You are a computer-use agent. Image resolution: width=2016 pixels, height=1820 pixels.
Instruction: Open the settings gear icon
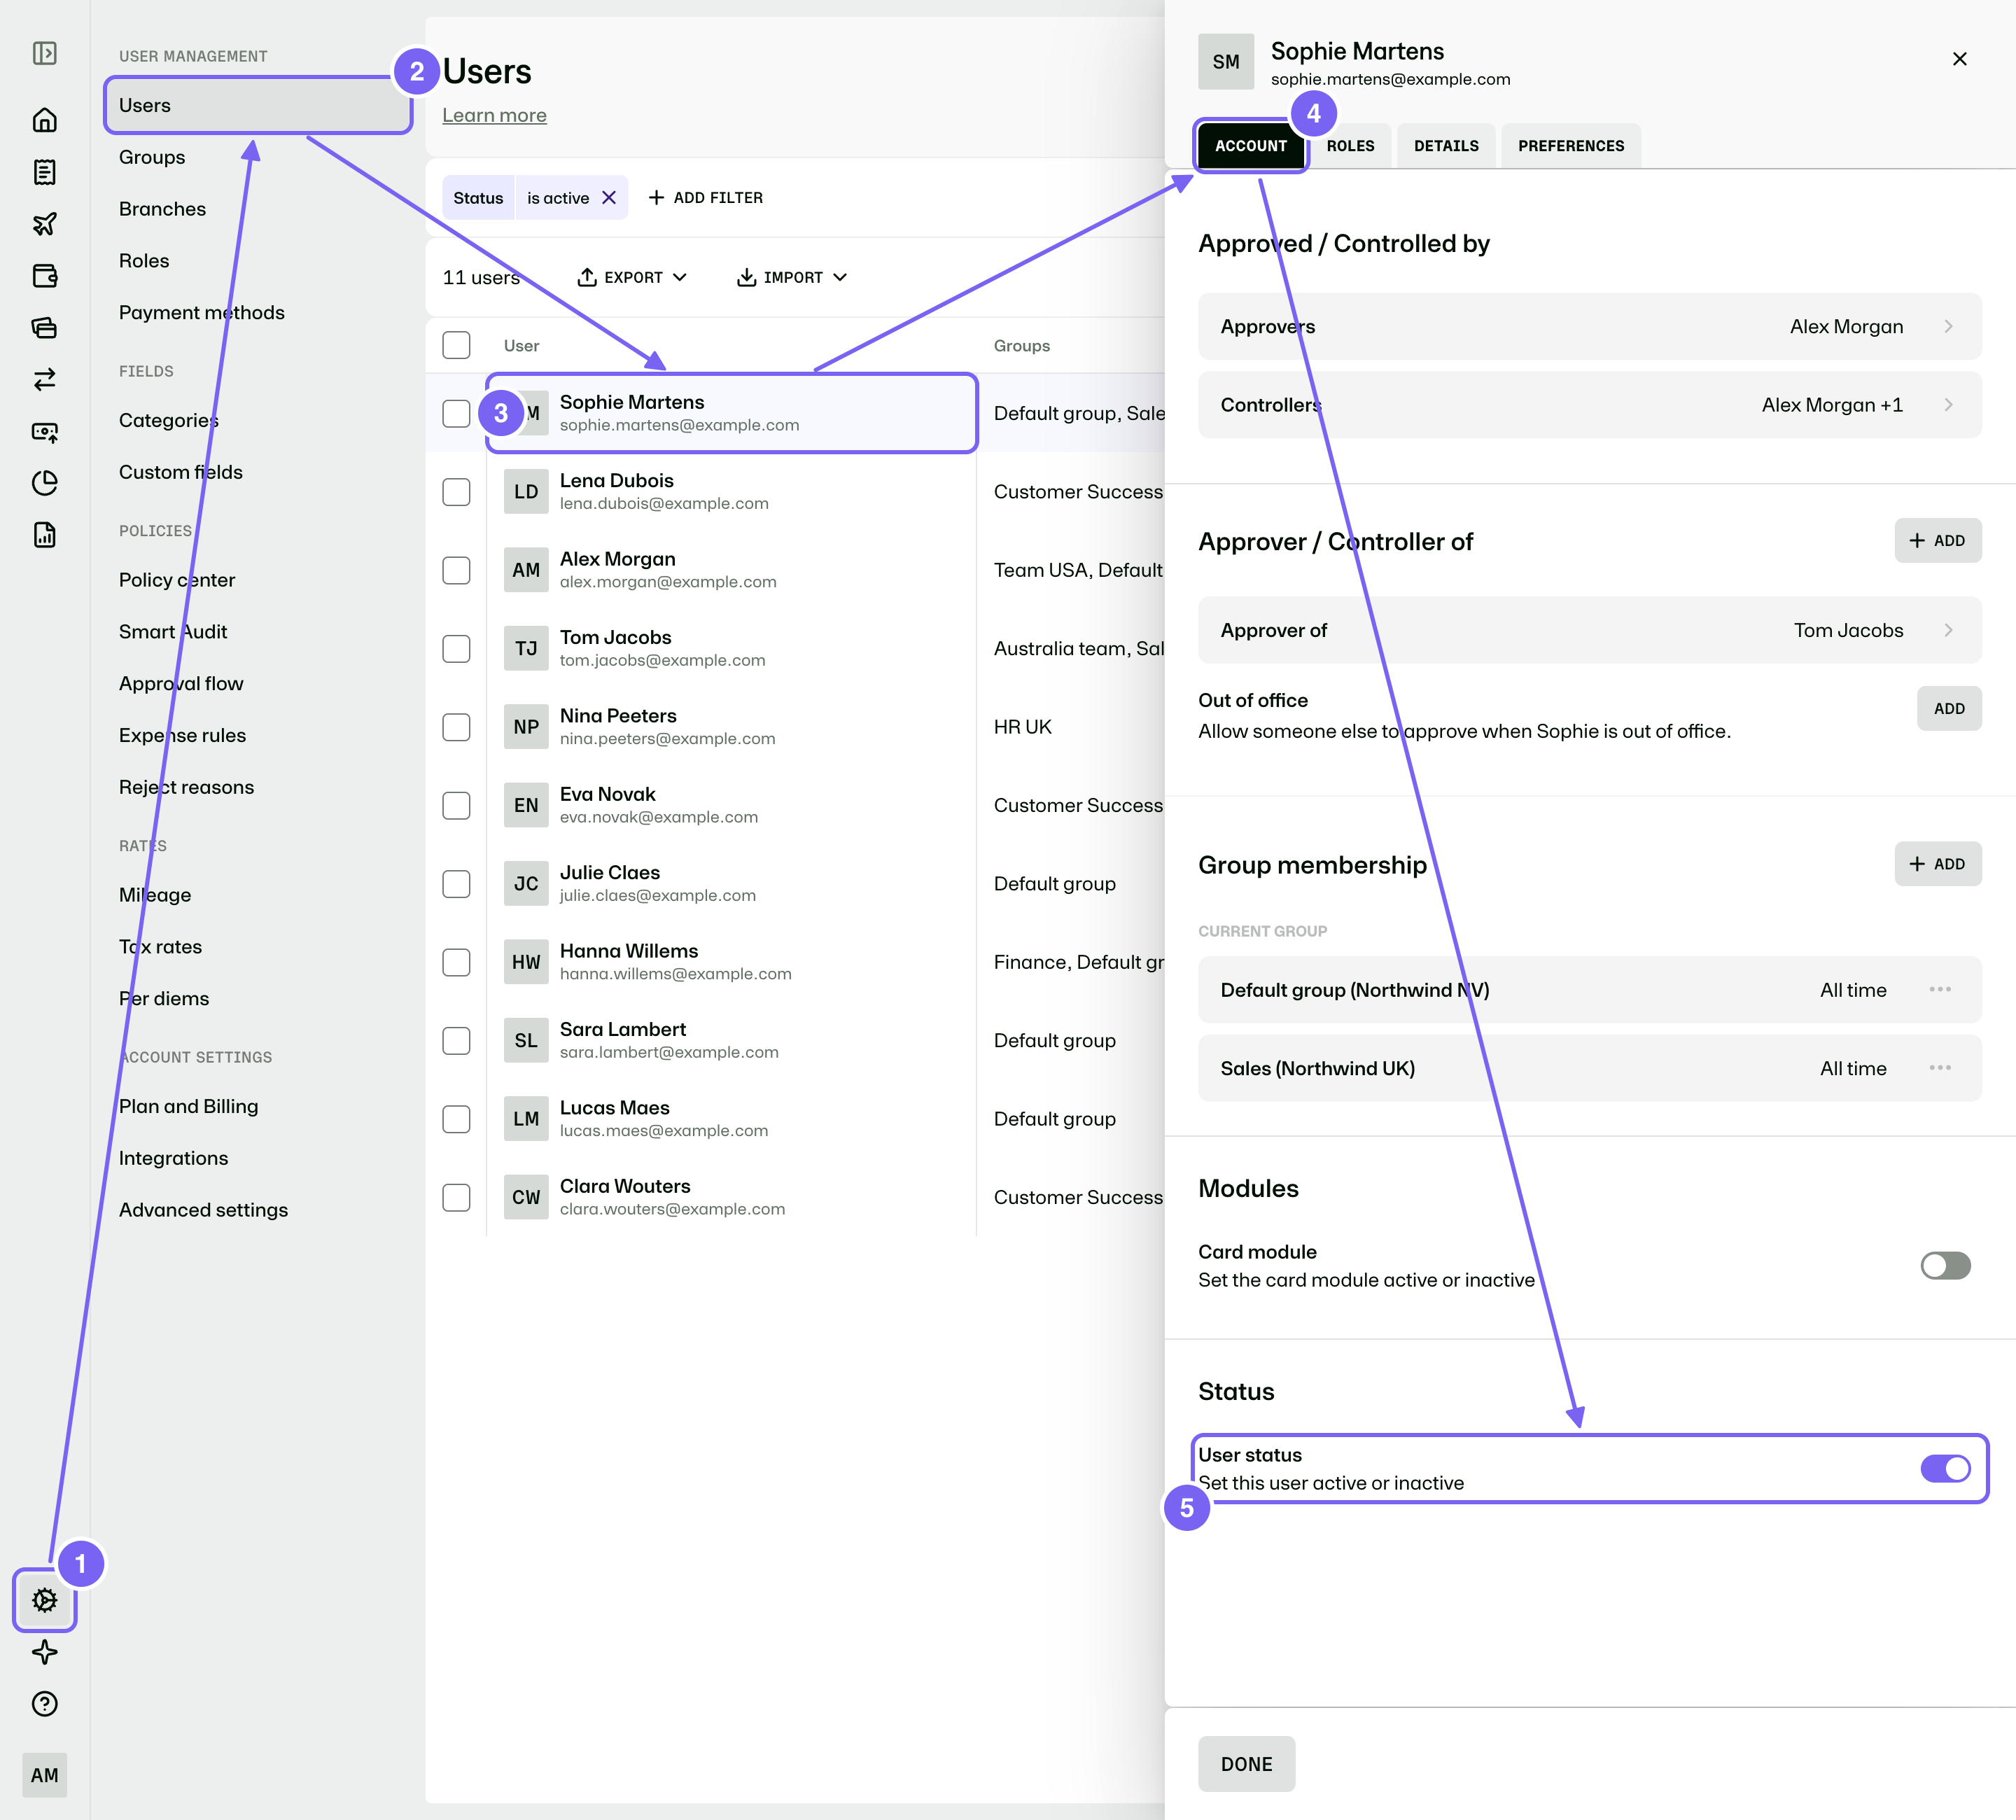44,1600
